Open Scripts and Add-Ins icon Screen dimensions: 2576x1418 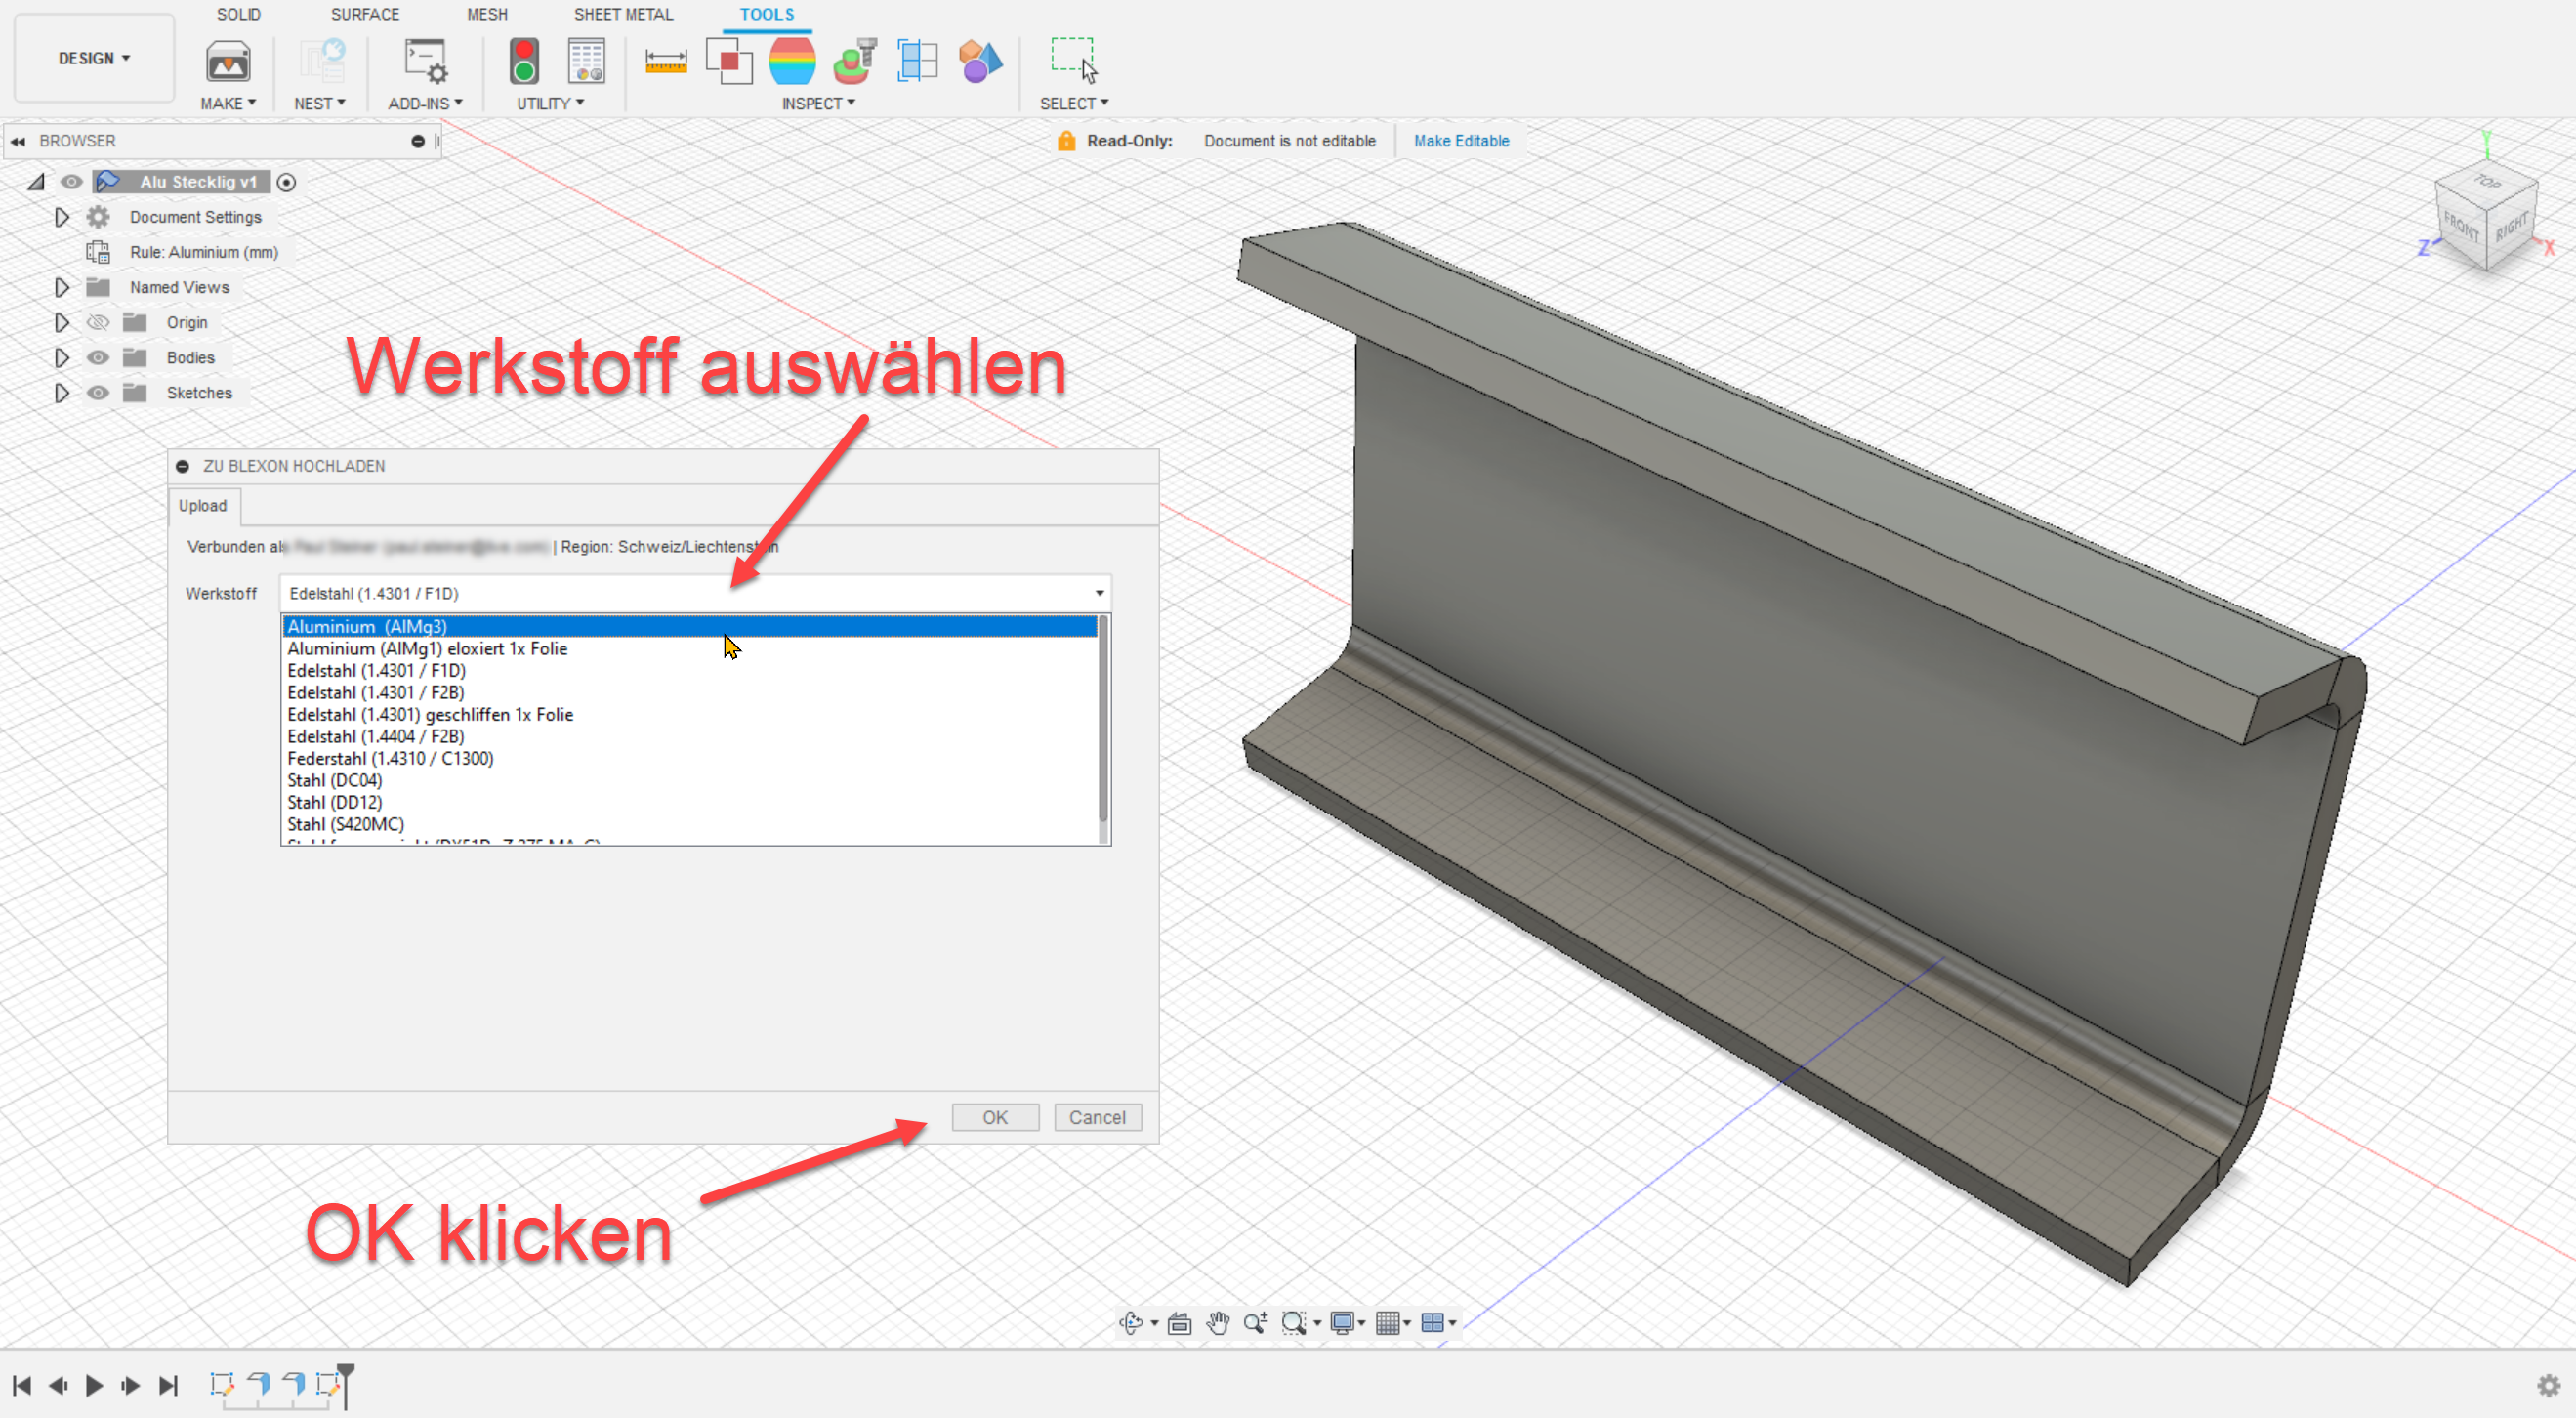tap(426, 62)
